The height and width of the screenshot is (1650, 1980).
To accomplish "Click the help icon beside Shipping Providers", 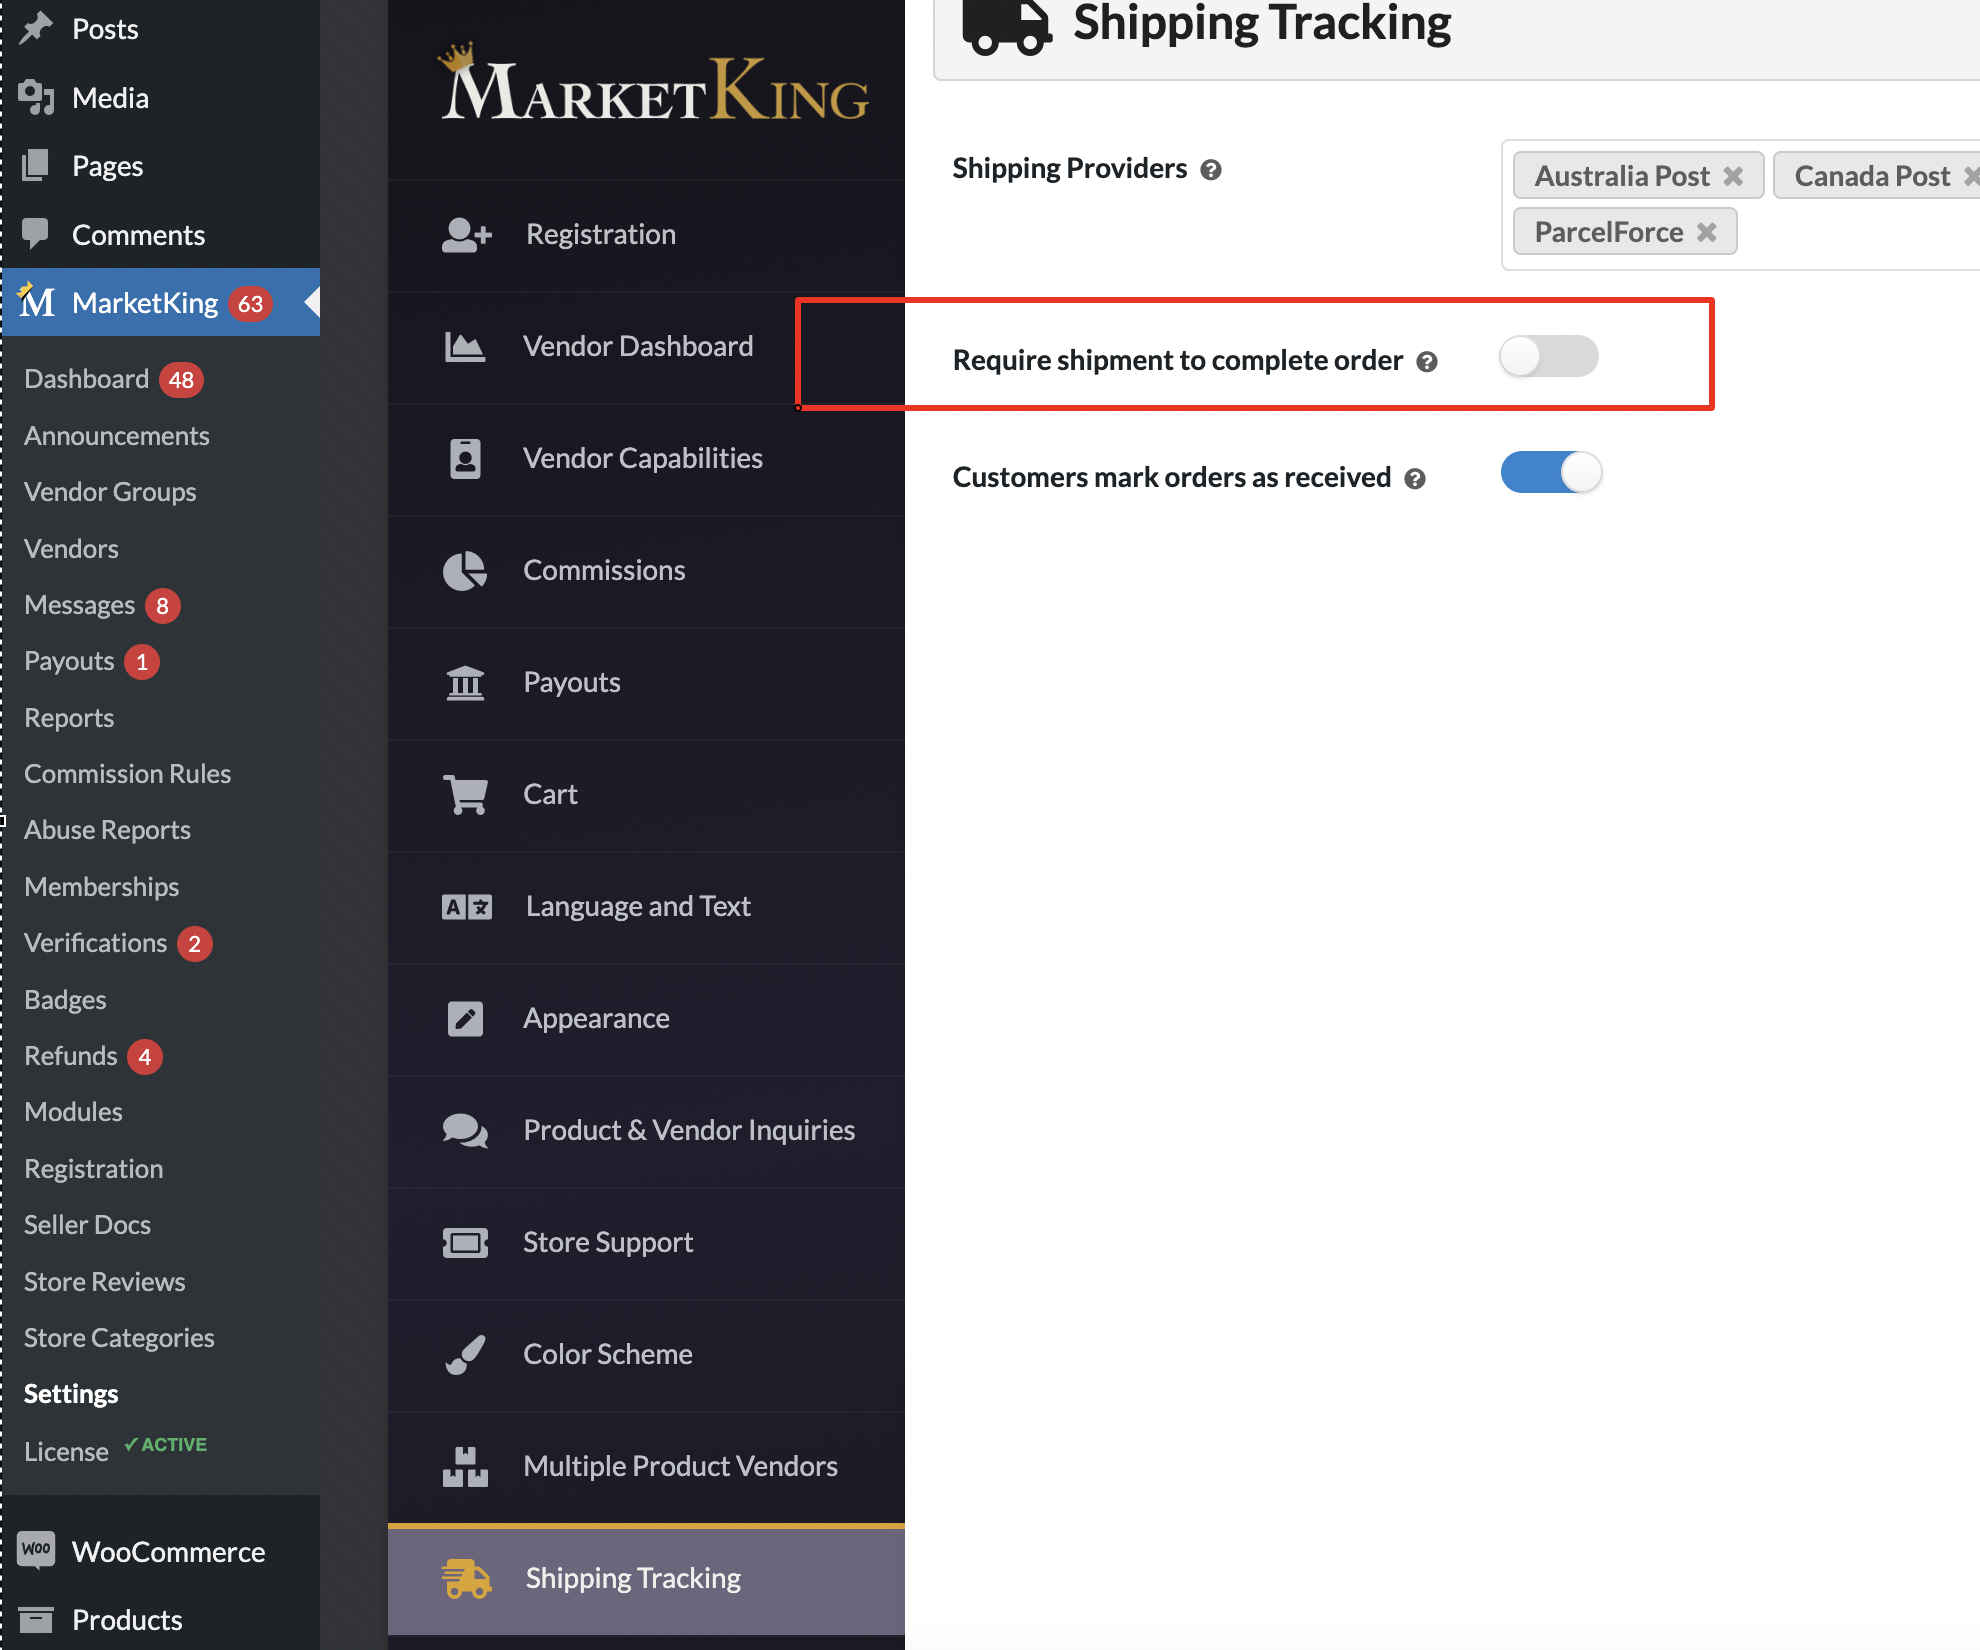I will point(1211,170).
